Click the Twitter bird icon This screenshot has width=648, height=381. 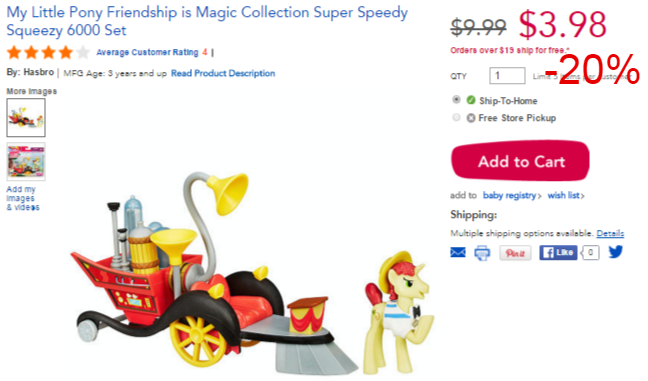tap(615, 252)
